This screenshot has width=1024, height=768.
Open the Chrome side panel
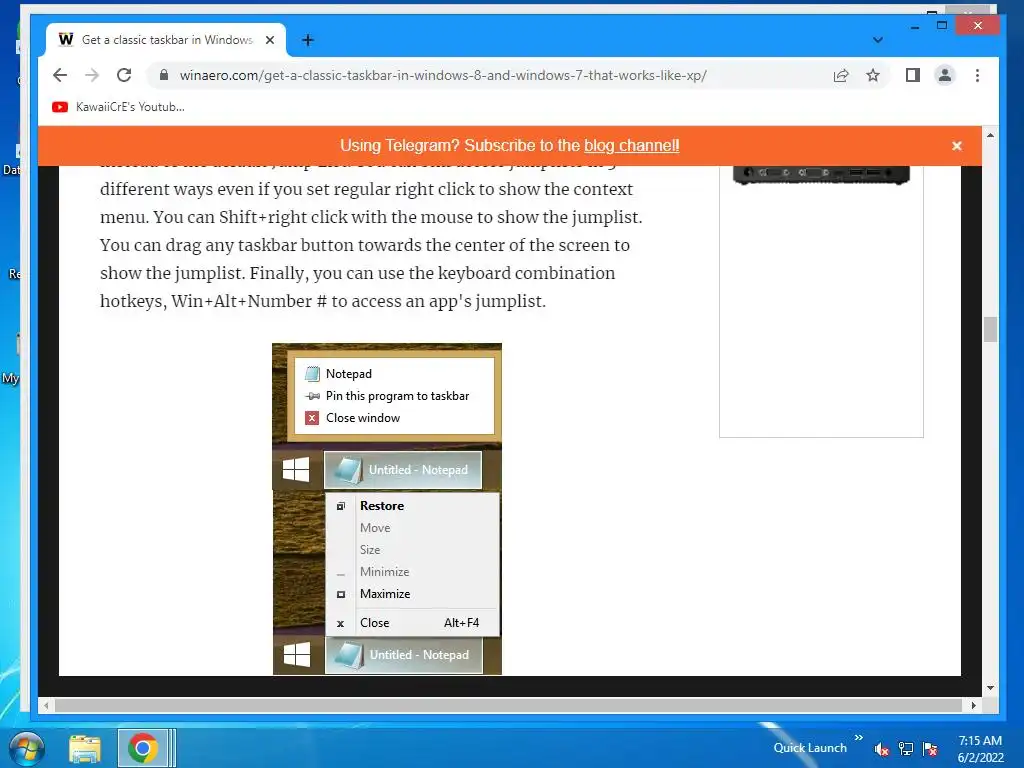pos(913,75)
